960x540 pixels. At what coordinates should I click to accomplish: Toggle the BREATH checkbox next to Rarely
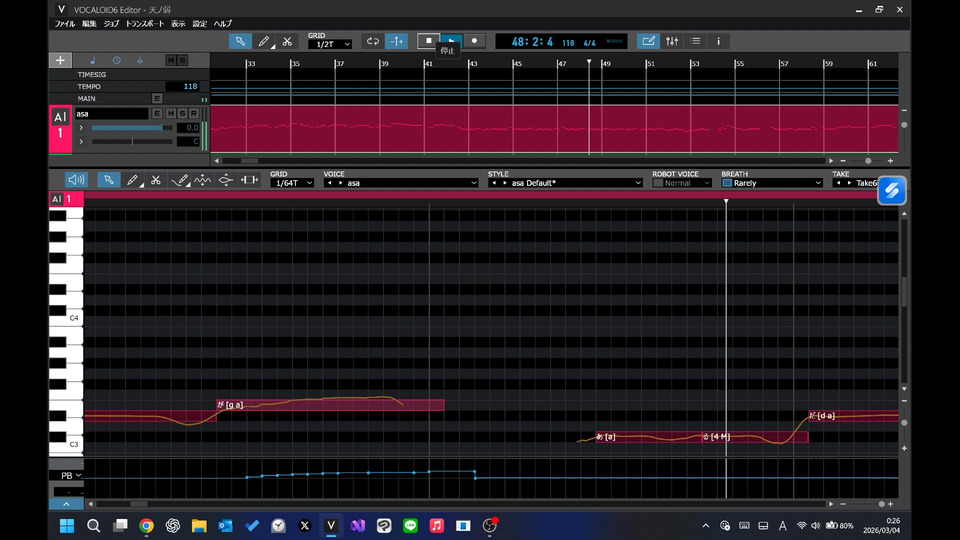(x=727, y=183)
